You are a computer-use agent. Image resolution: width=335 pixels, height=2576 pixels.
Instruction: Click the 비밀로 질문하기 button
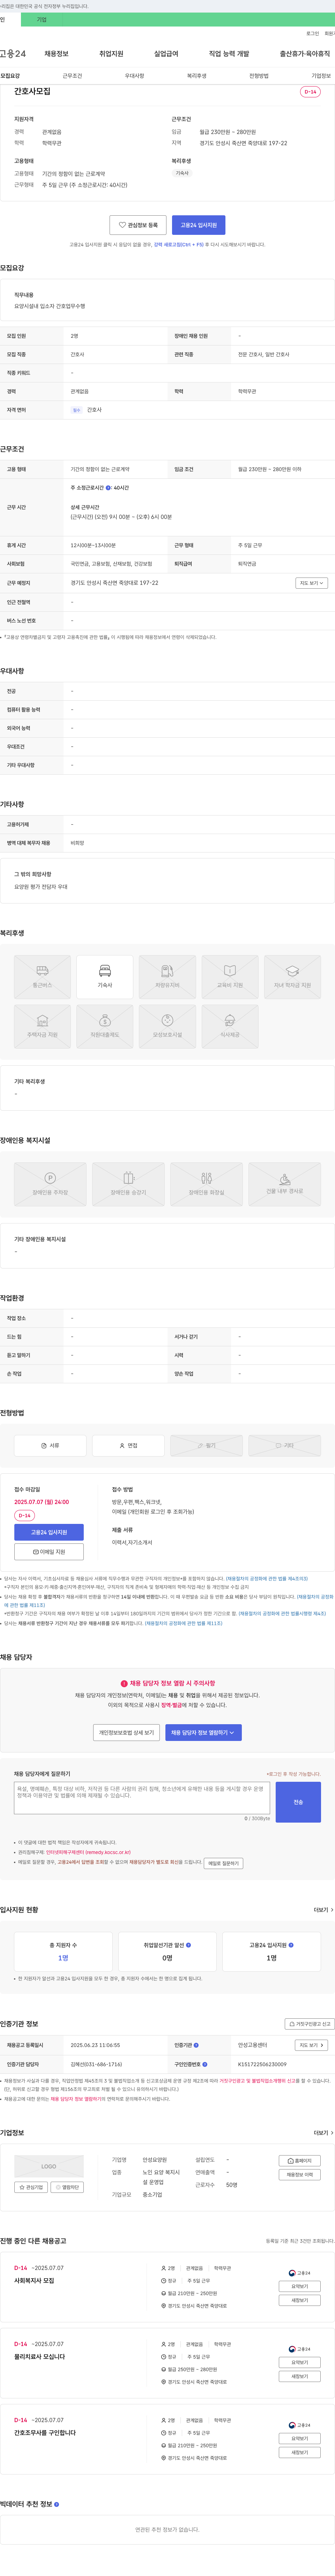(223, 1863)
